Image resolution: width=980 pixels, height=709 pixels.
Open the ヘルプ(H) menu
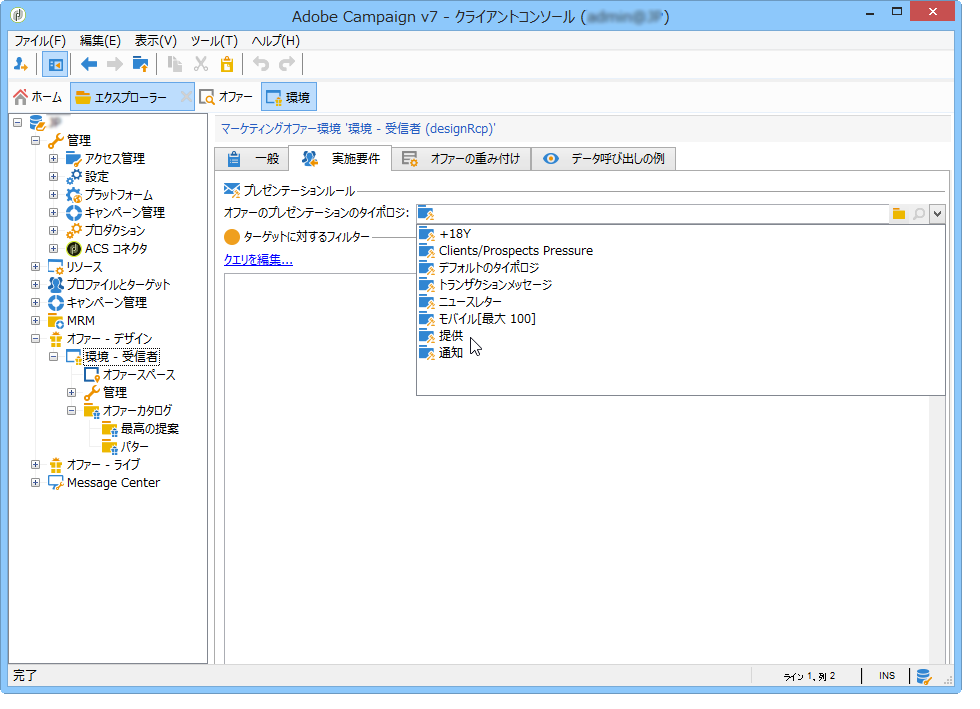coord(276,41)
